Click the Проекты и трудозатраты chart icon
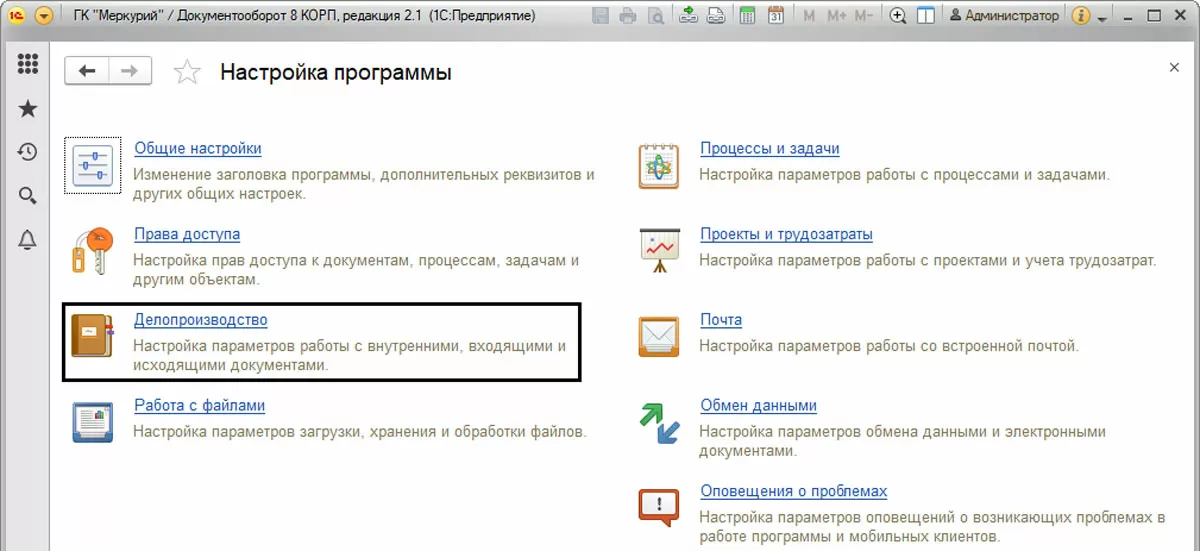The image size is (1200, 551). (x=659, y=250)
